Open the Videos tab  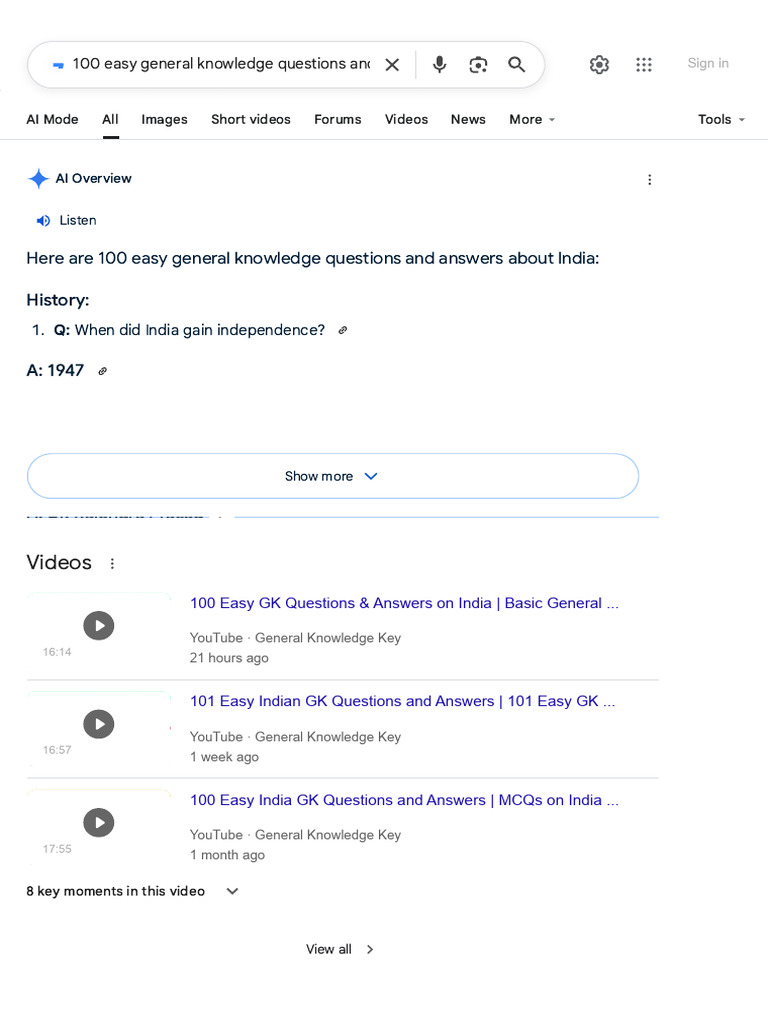click(x=406, y=120)
